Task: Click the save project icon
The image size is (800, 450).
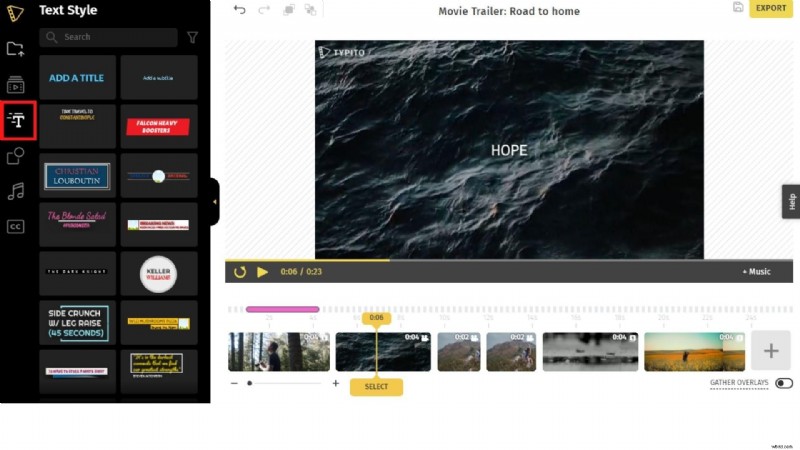Action: [738, 7]
